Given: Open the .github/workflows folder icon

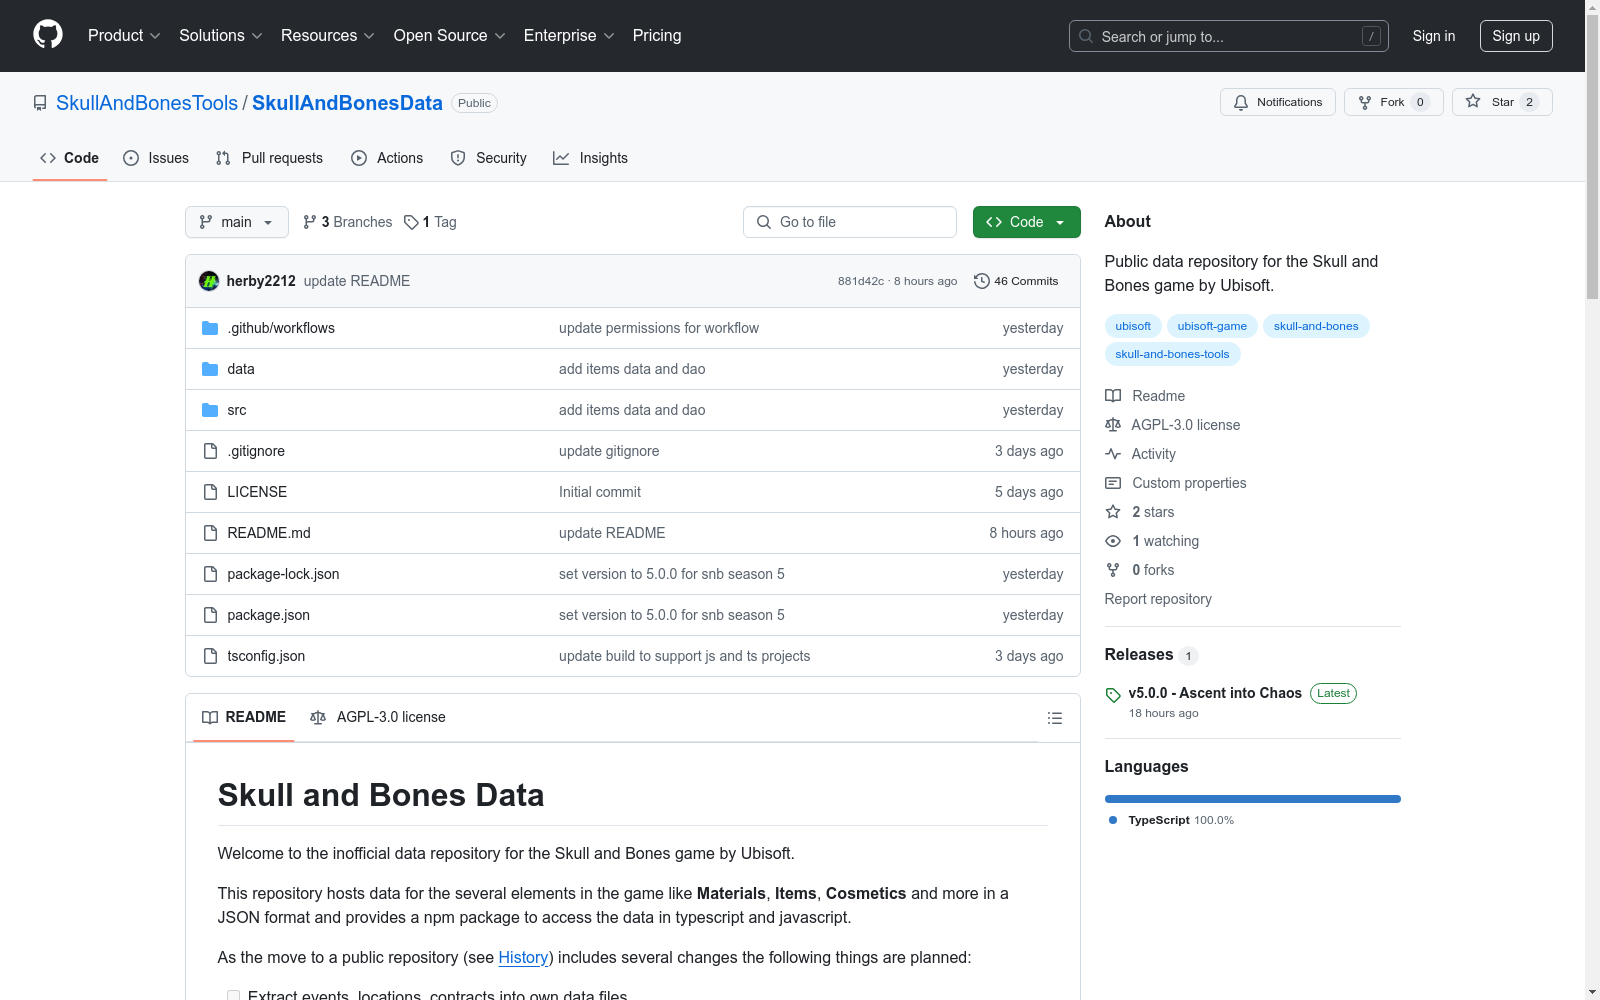Looking at the screenshot, I should [210, 328].
